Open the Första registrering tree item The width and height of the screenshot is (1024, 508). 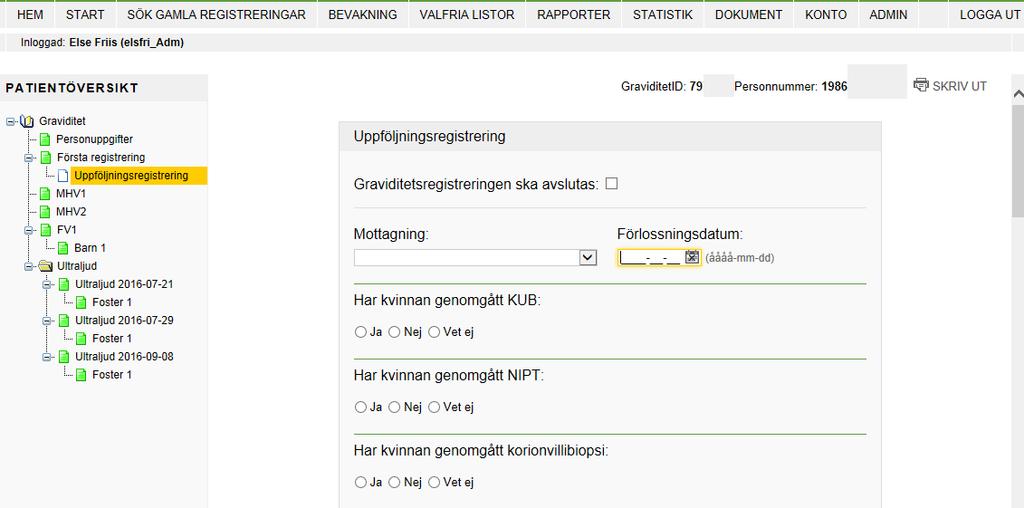[101, 157]
